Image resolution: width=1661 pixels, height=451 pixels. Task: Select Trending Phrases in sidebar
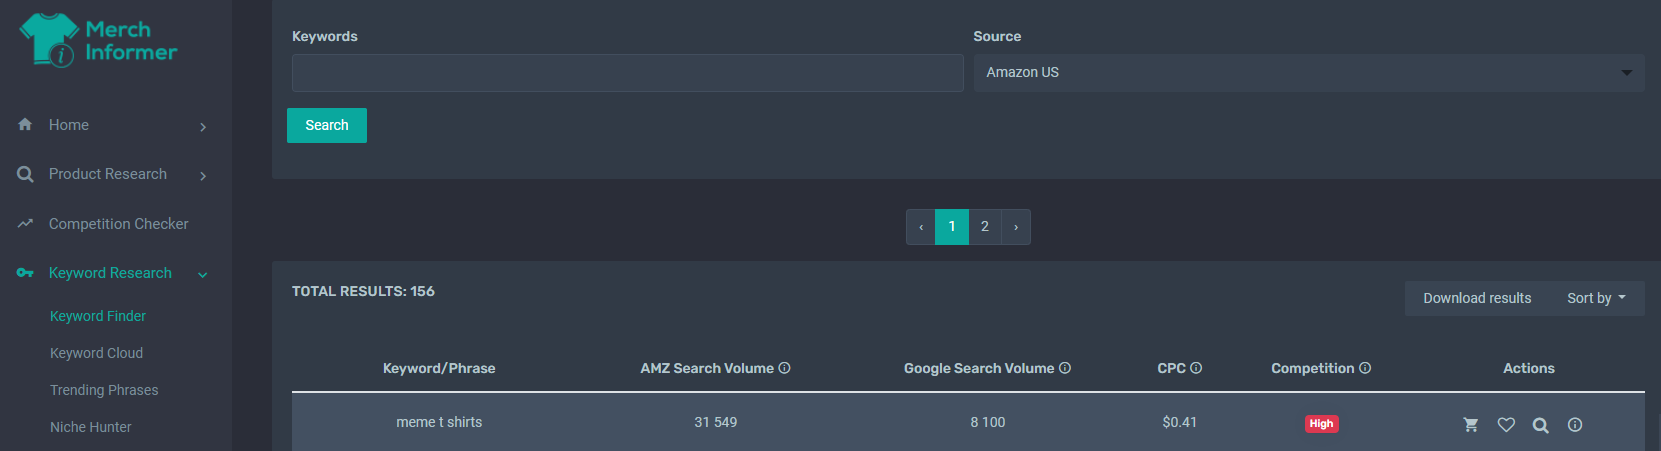click(104, 390)
